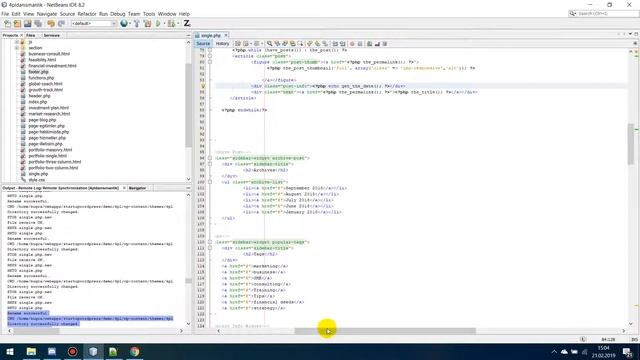Viewport: 640px width, 360px height.
Task: Collapse code fold at line 96
Action: click(210, 158)
